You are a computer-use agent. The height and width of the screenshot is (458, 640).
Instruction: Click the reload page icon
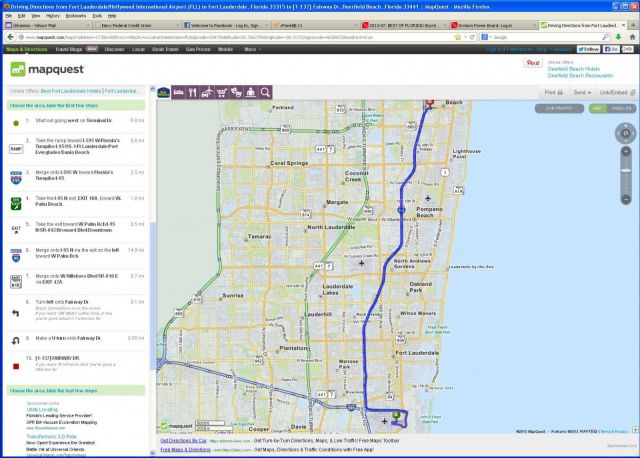coord(472,37)
